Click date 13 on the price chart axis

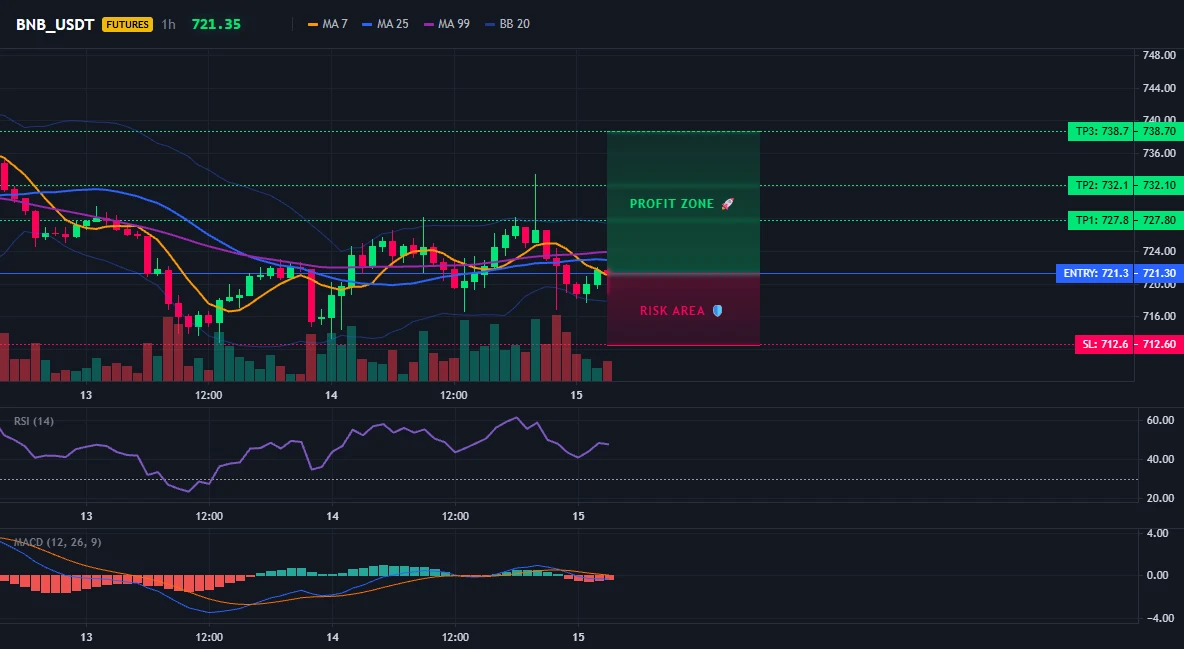[x=86, y=395]
